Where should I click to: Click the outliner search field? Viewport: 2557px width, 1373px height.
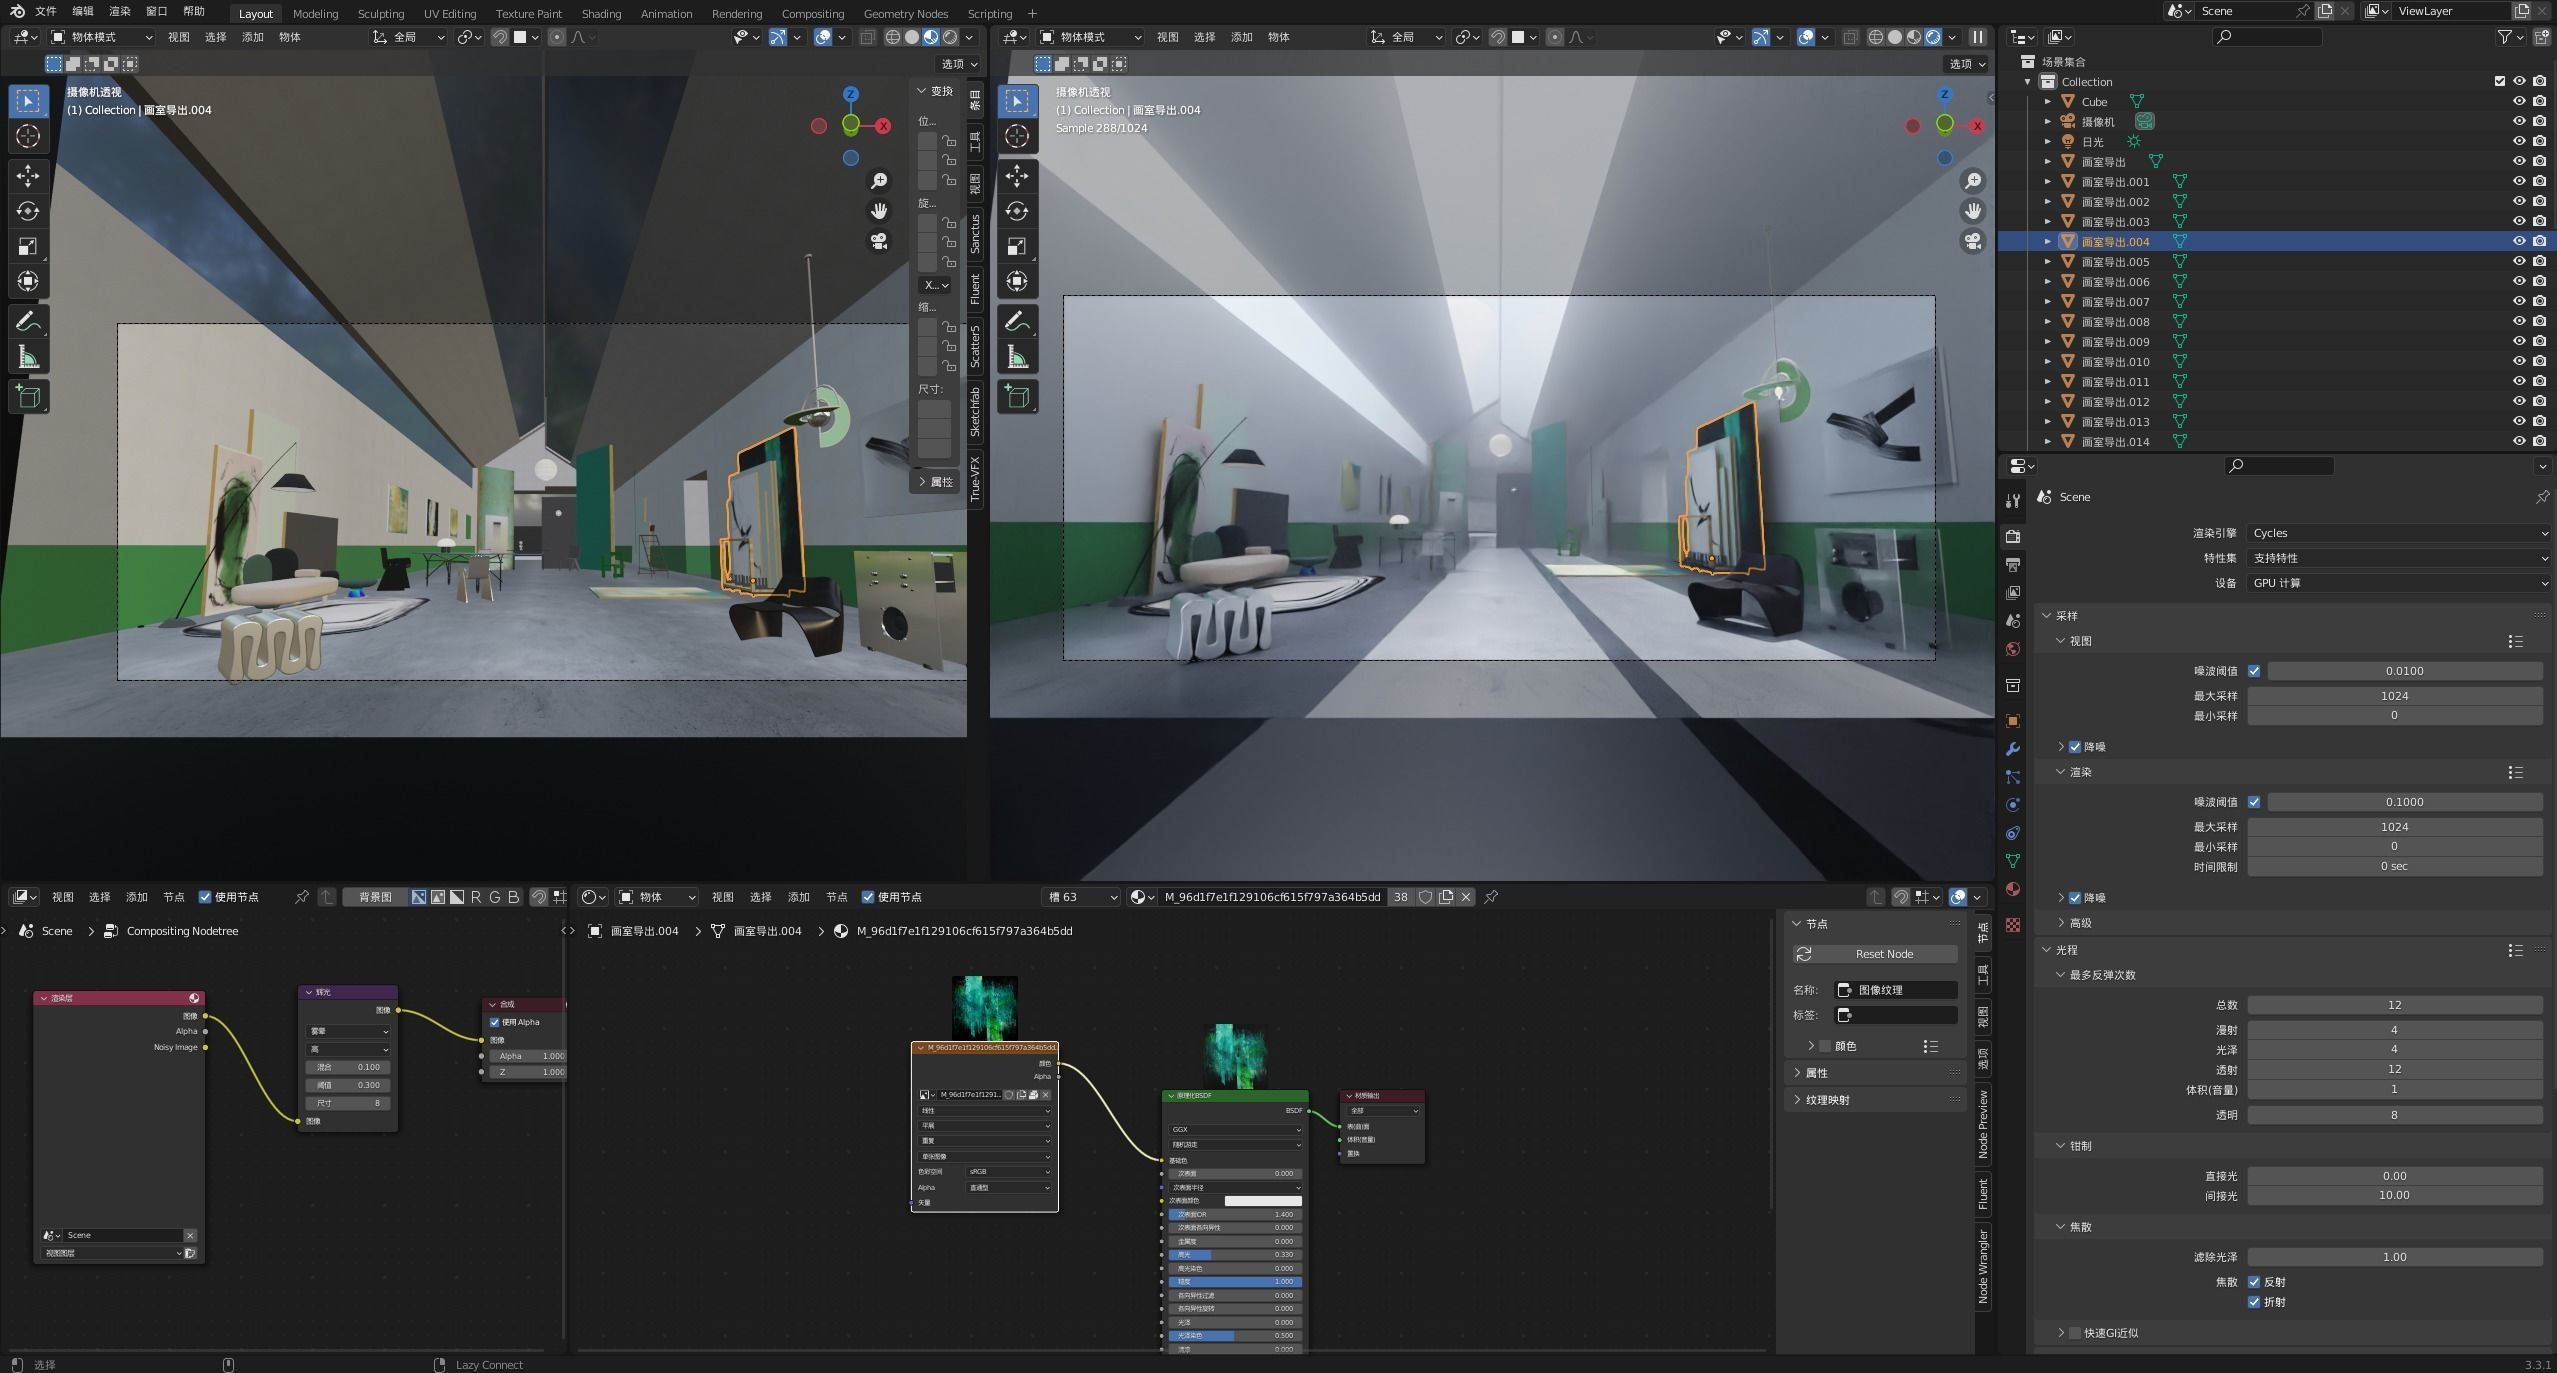pyautogui.click(x=2267, y=37)
